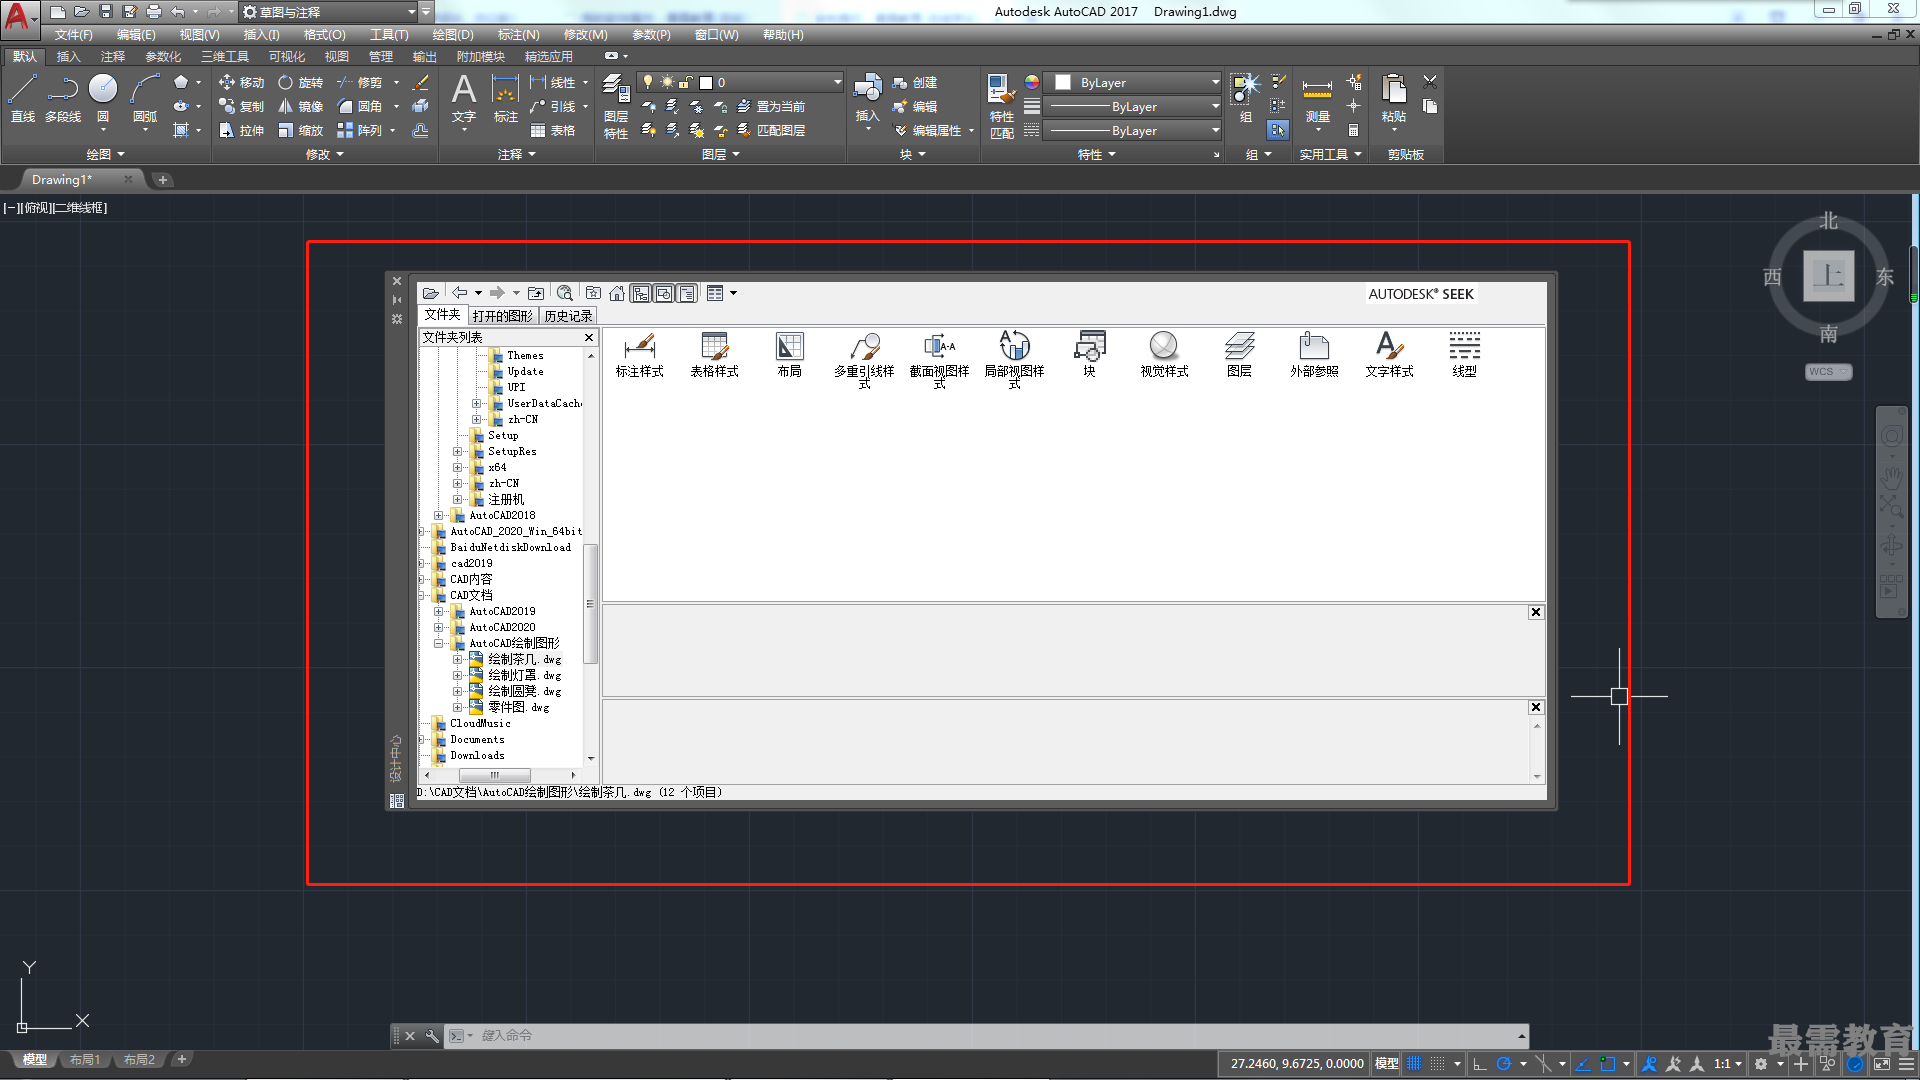This screenshot has width=1920, height=1080.
Task: Click the Insert block (插入) icon
Action: 867,98
